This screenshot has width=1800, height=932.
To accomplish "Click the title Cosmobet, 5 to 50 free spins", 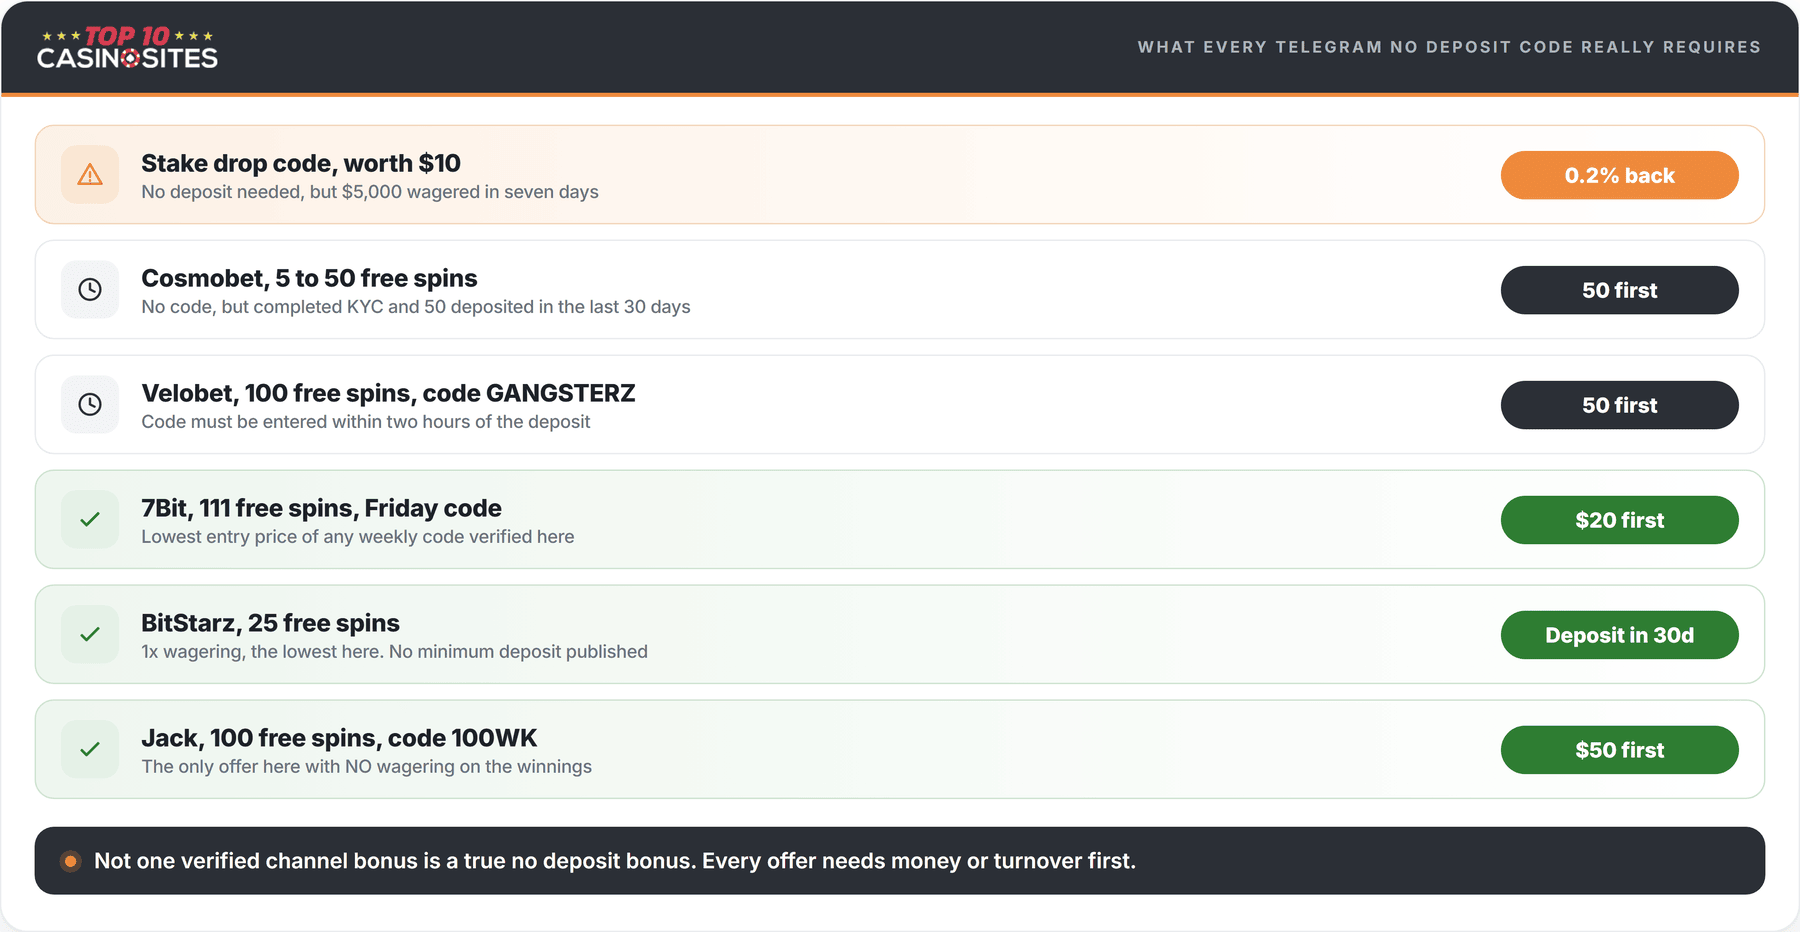I will [309, 278].
